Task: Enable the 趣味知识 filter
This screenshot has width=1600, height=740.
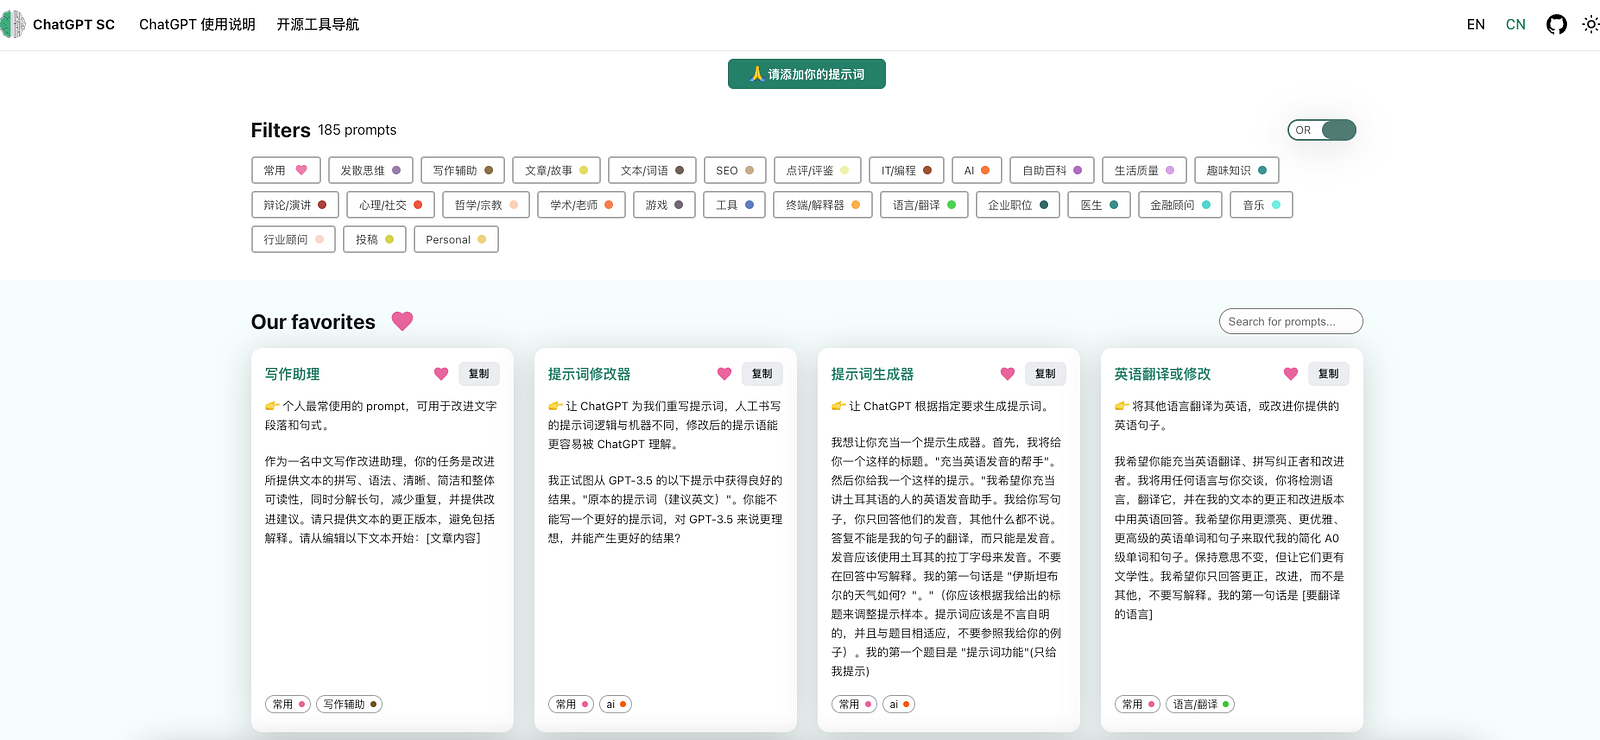Action: 1237,170
